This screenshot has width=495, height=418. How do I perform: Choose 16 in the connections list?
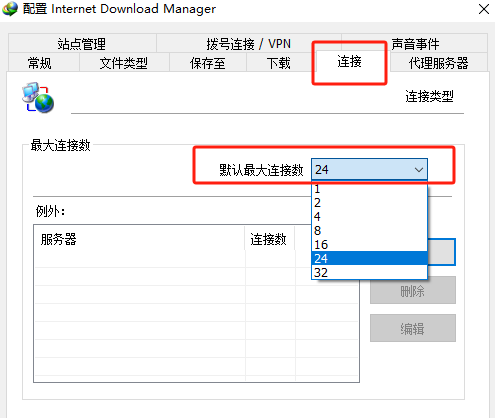tap(369, 244)
